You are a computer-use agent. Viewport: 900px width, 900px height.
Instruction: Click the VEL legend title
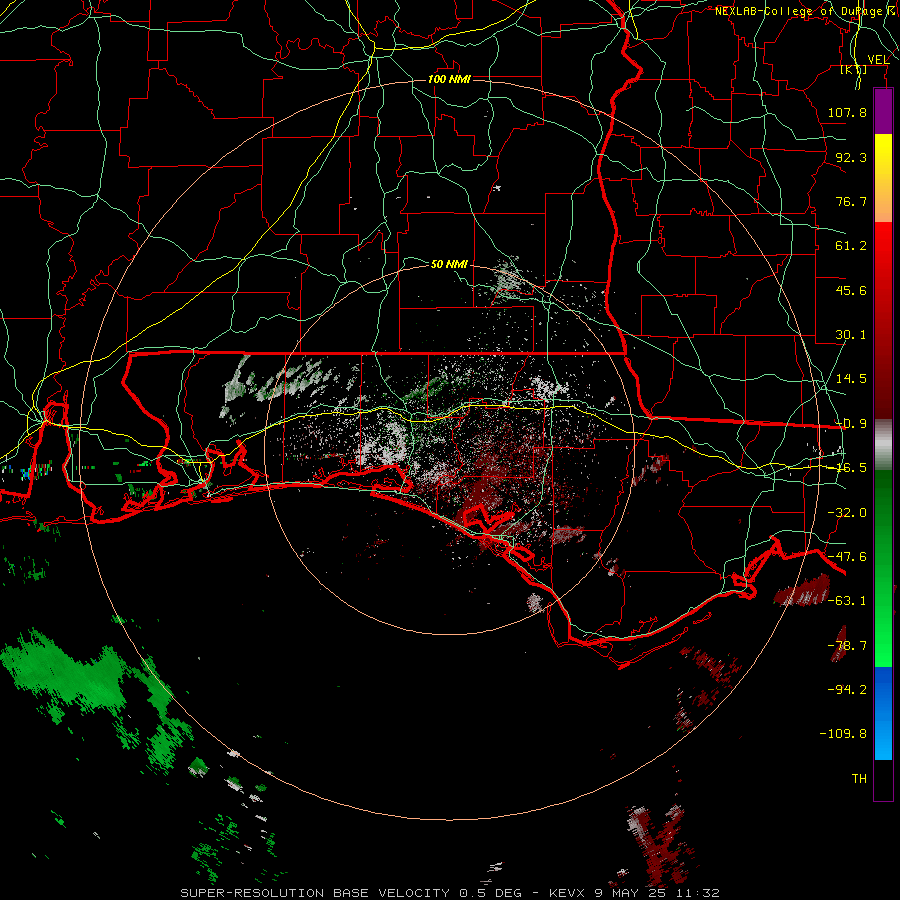pos(878,60)
